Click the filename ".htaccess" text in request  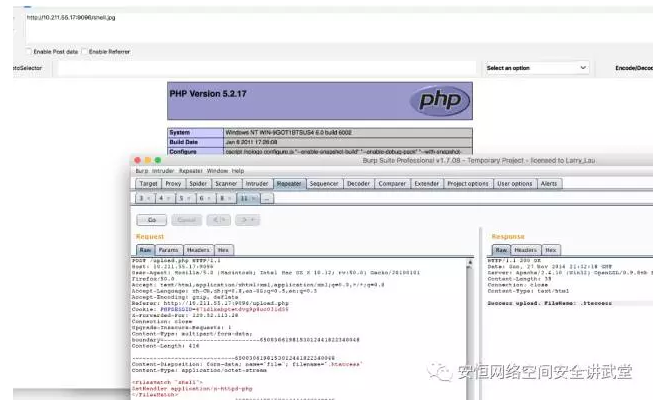point(344,364)
